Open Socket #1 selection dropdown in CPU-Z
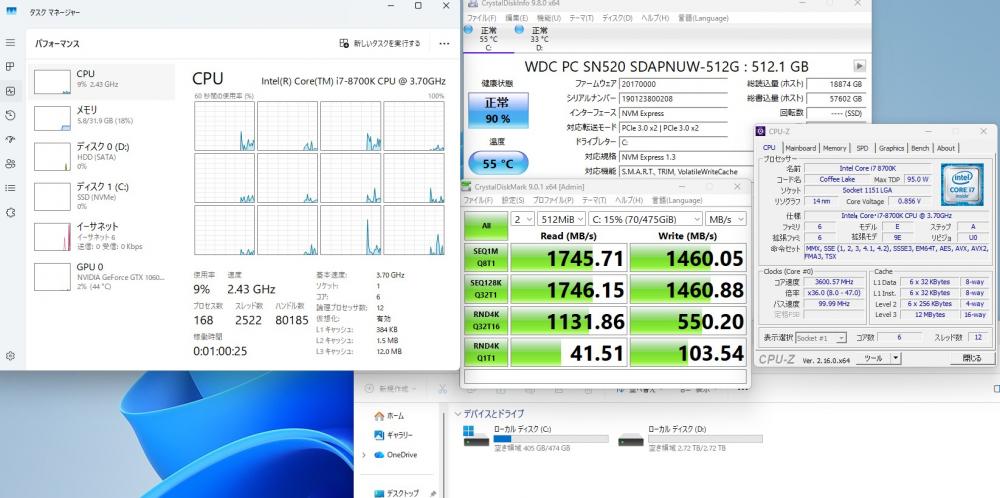 point(821,338)
